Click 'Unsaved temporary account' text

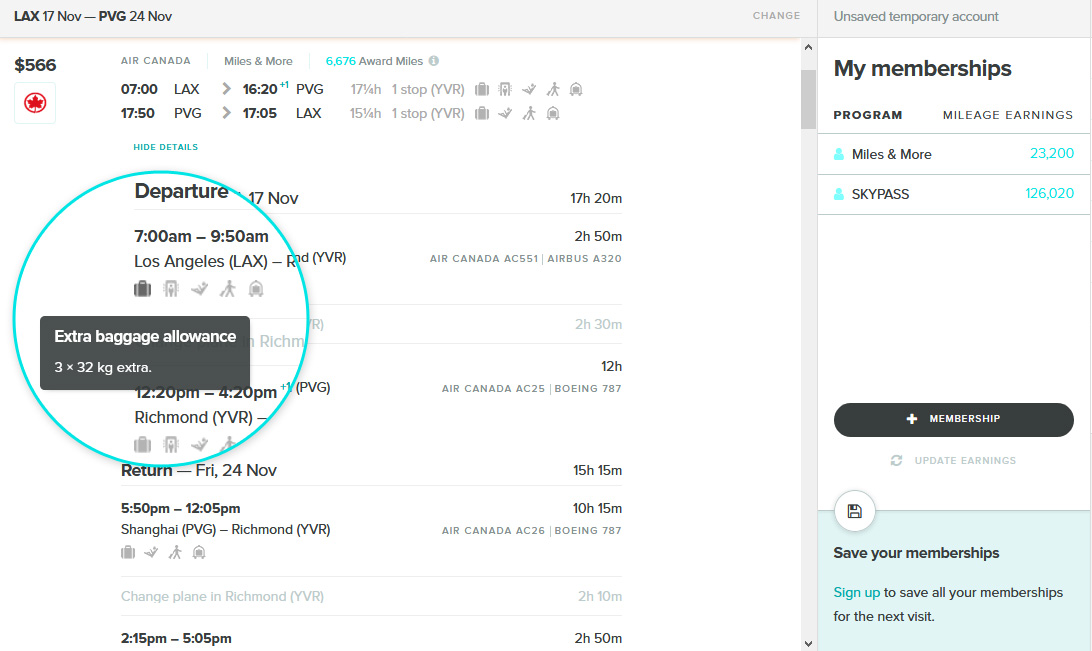(916, 17)
